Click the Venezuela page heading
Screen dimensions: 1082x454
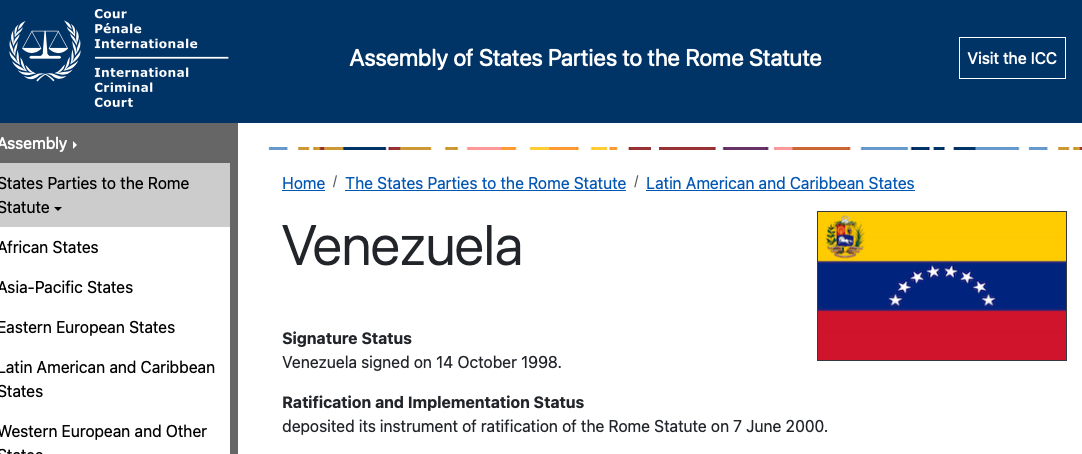pos(402,246)
